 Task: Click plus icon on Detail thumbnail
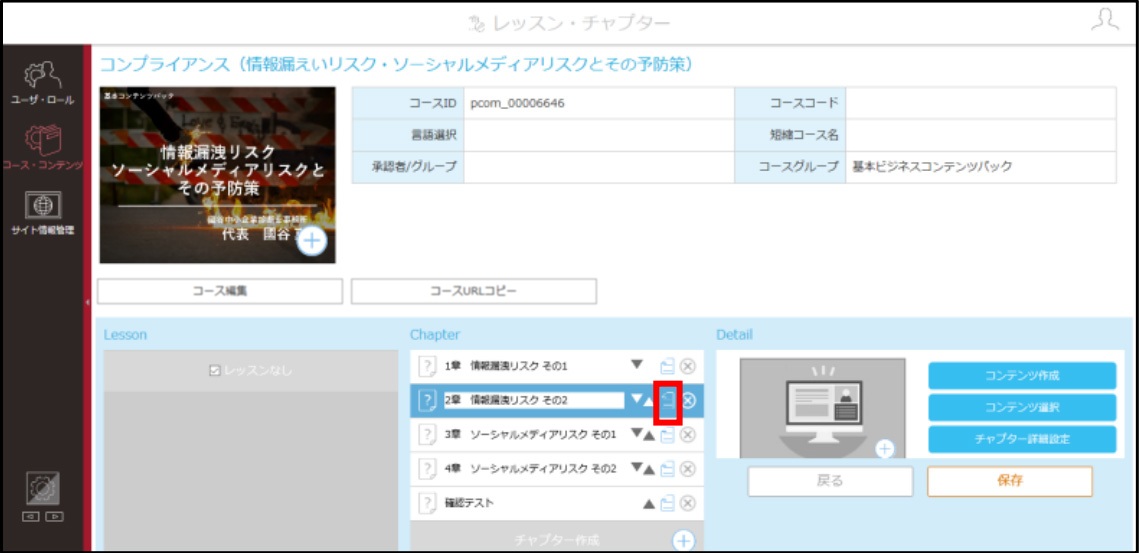884,449
